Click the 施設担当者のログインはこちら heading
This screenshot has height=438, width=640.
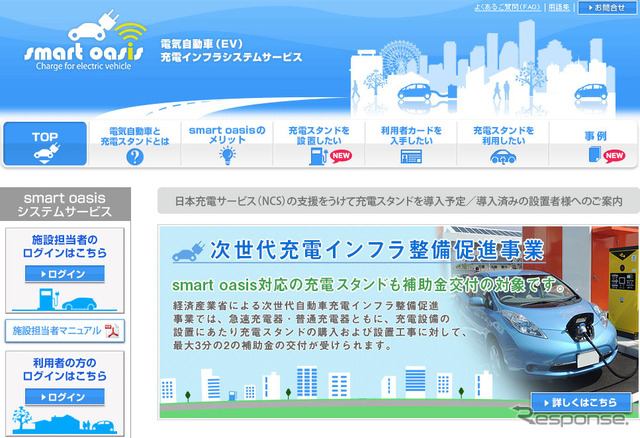pos(64,246)
